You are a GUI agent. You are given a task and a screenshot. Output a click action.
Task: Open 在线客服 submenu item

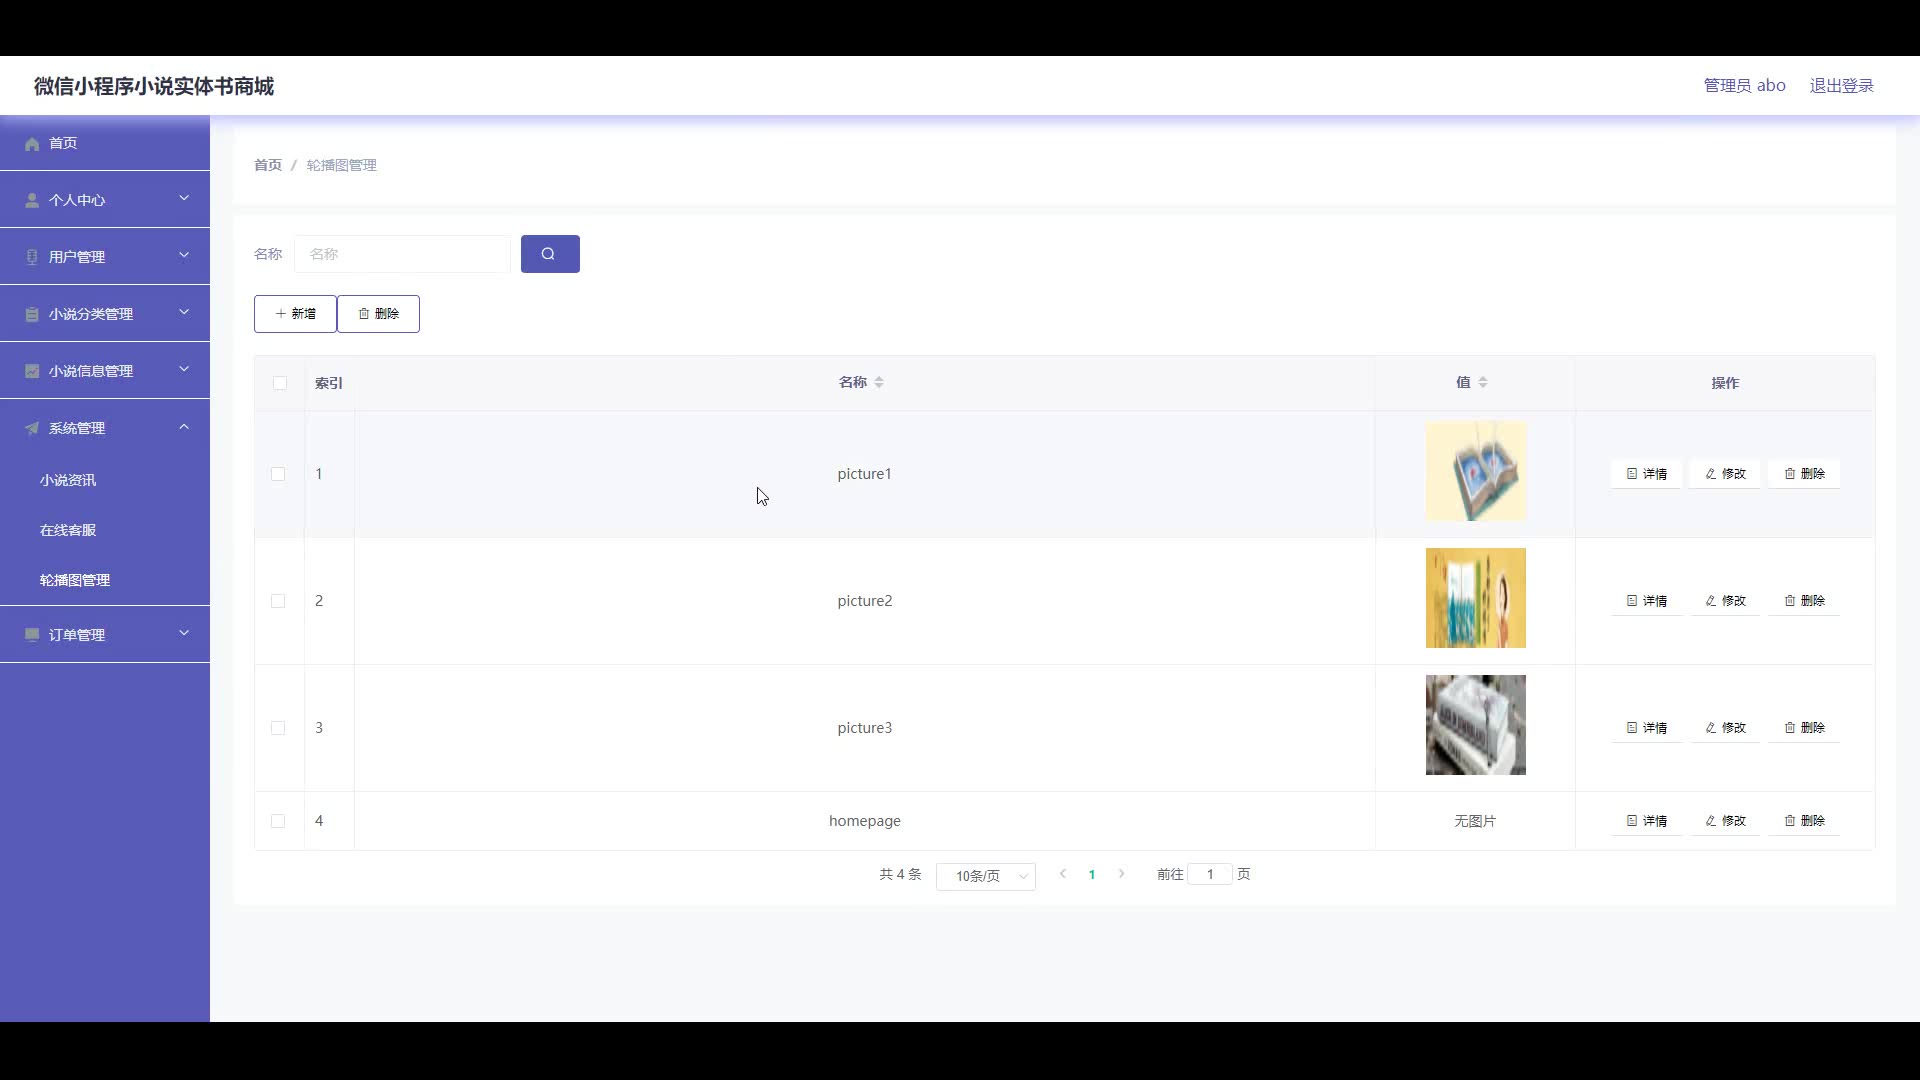tap(105, 530)
